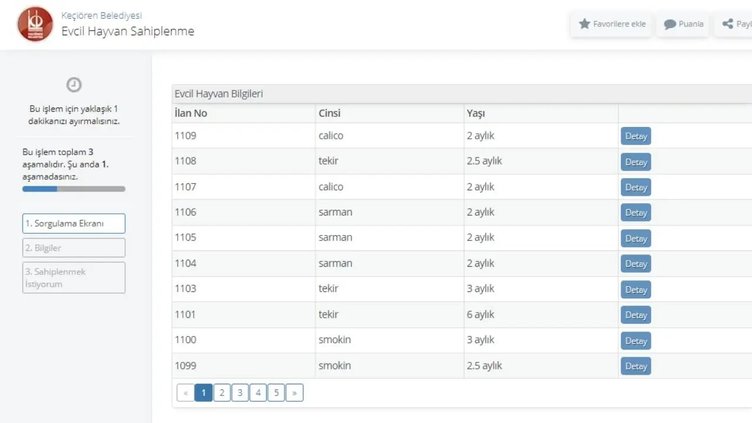Go to page 2 of listings
752x423 pixels.
coord(222,393)
